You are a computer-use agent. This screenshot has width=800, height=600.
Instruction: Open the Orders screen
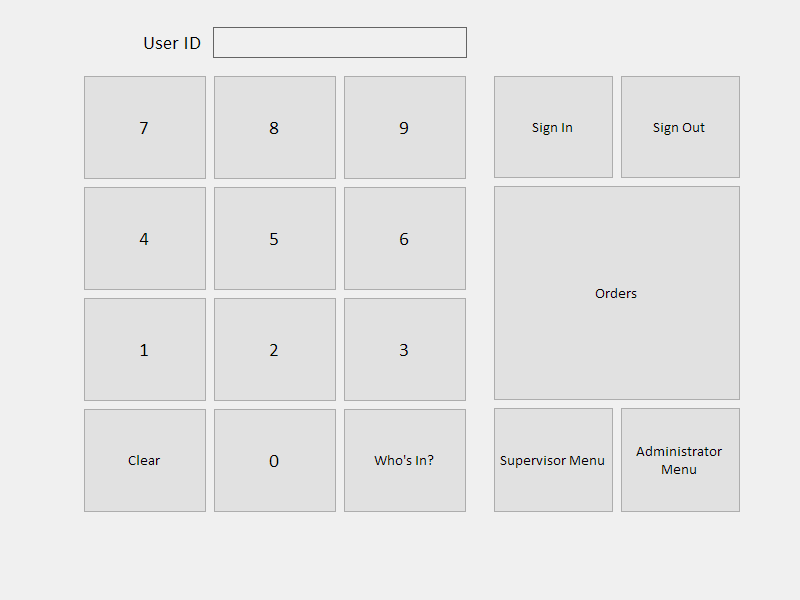[x=616, y=293]
